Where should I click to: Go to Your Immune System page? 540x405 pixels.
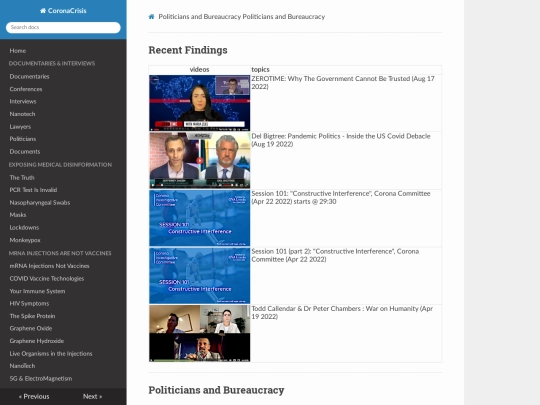tap(37, 291)
